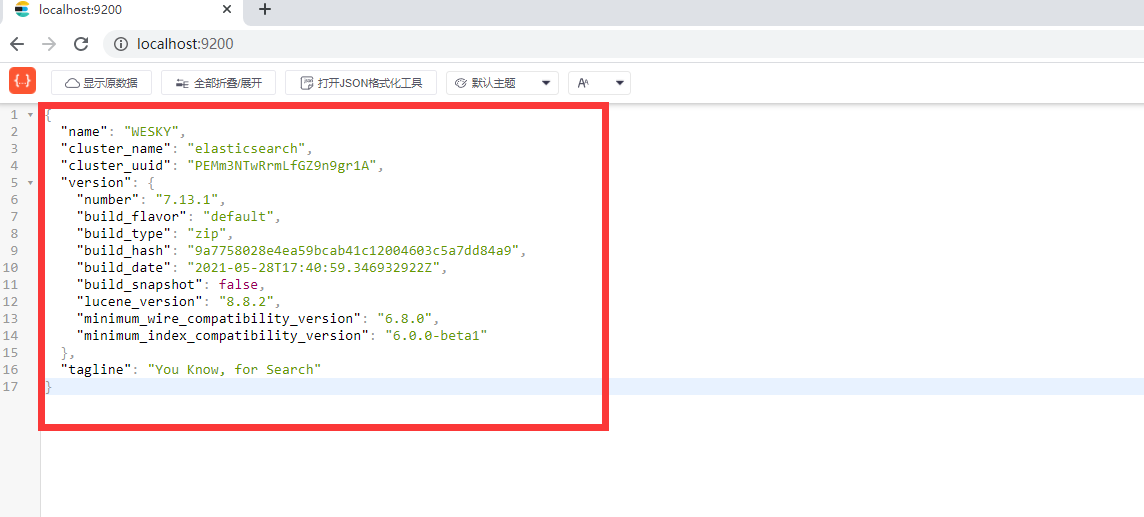Click the "build_snapshot" key

[139, 284]
